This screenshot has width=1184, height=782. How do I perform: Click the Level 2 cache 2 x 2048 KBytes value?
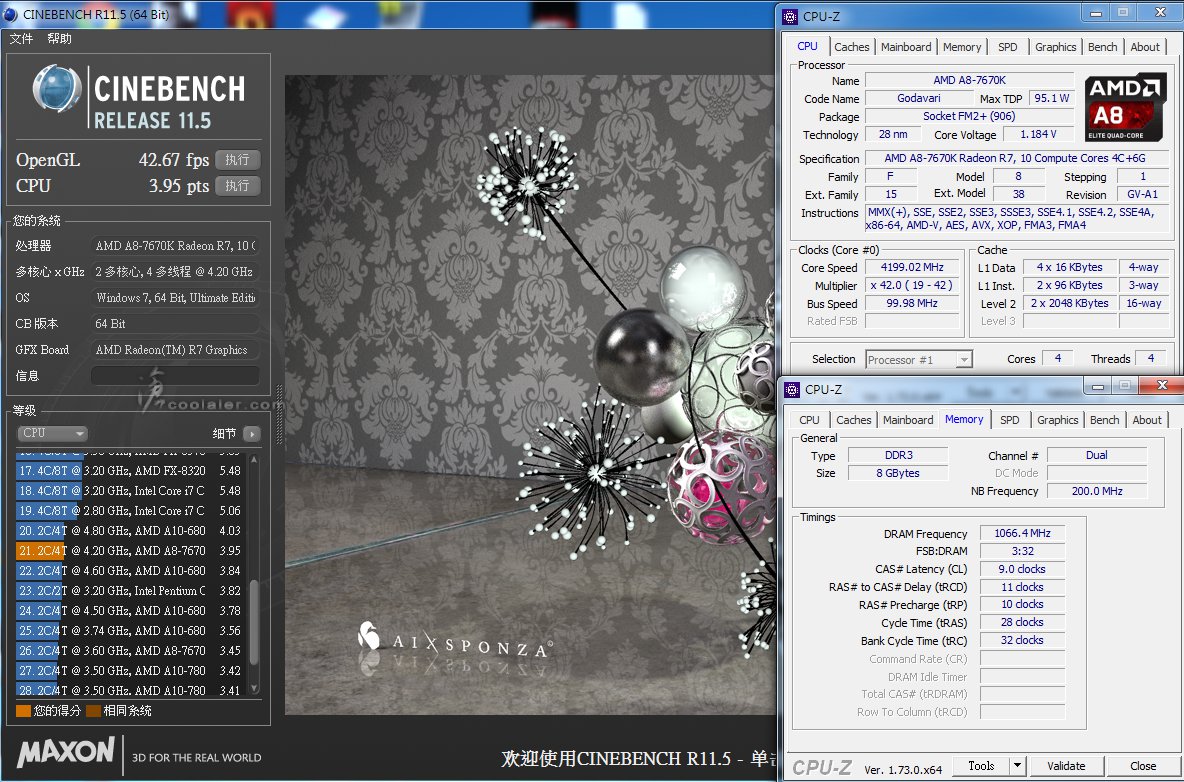pyautogui.click(x=1070, y=303)
